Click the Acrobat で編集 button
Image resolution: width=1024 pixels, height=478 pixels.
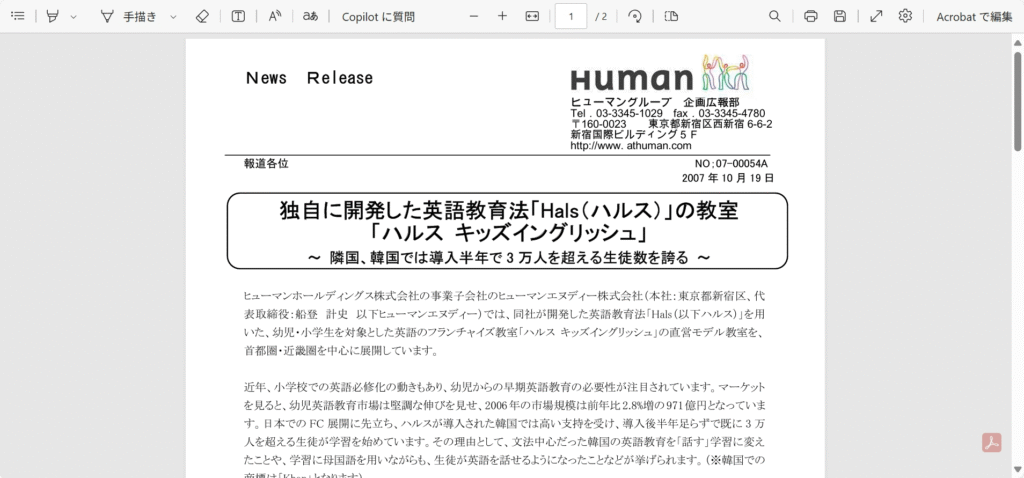[974, 16]
